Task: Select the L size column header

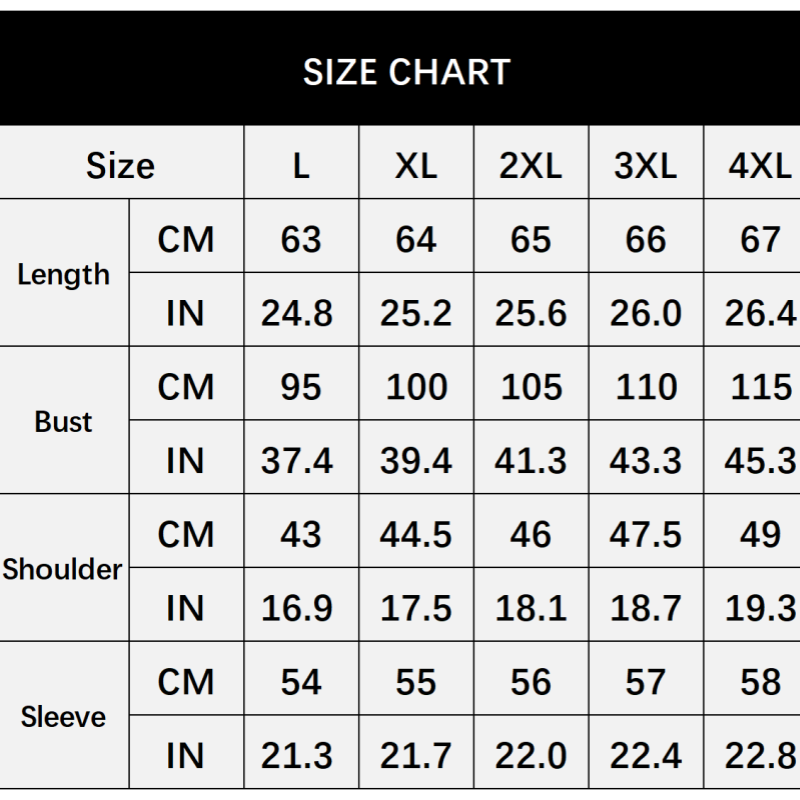Action: (301, 165)
